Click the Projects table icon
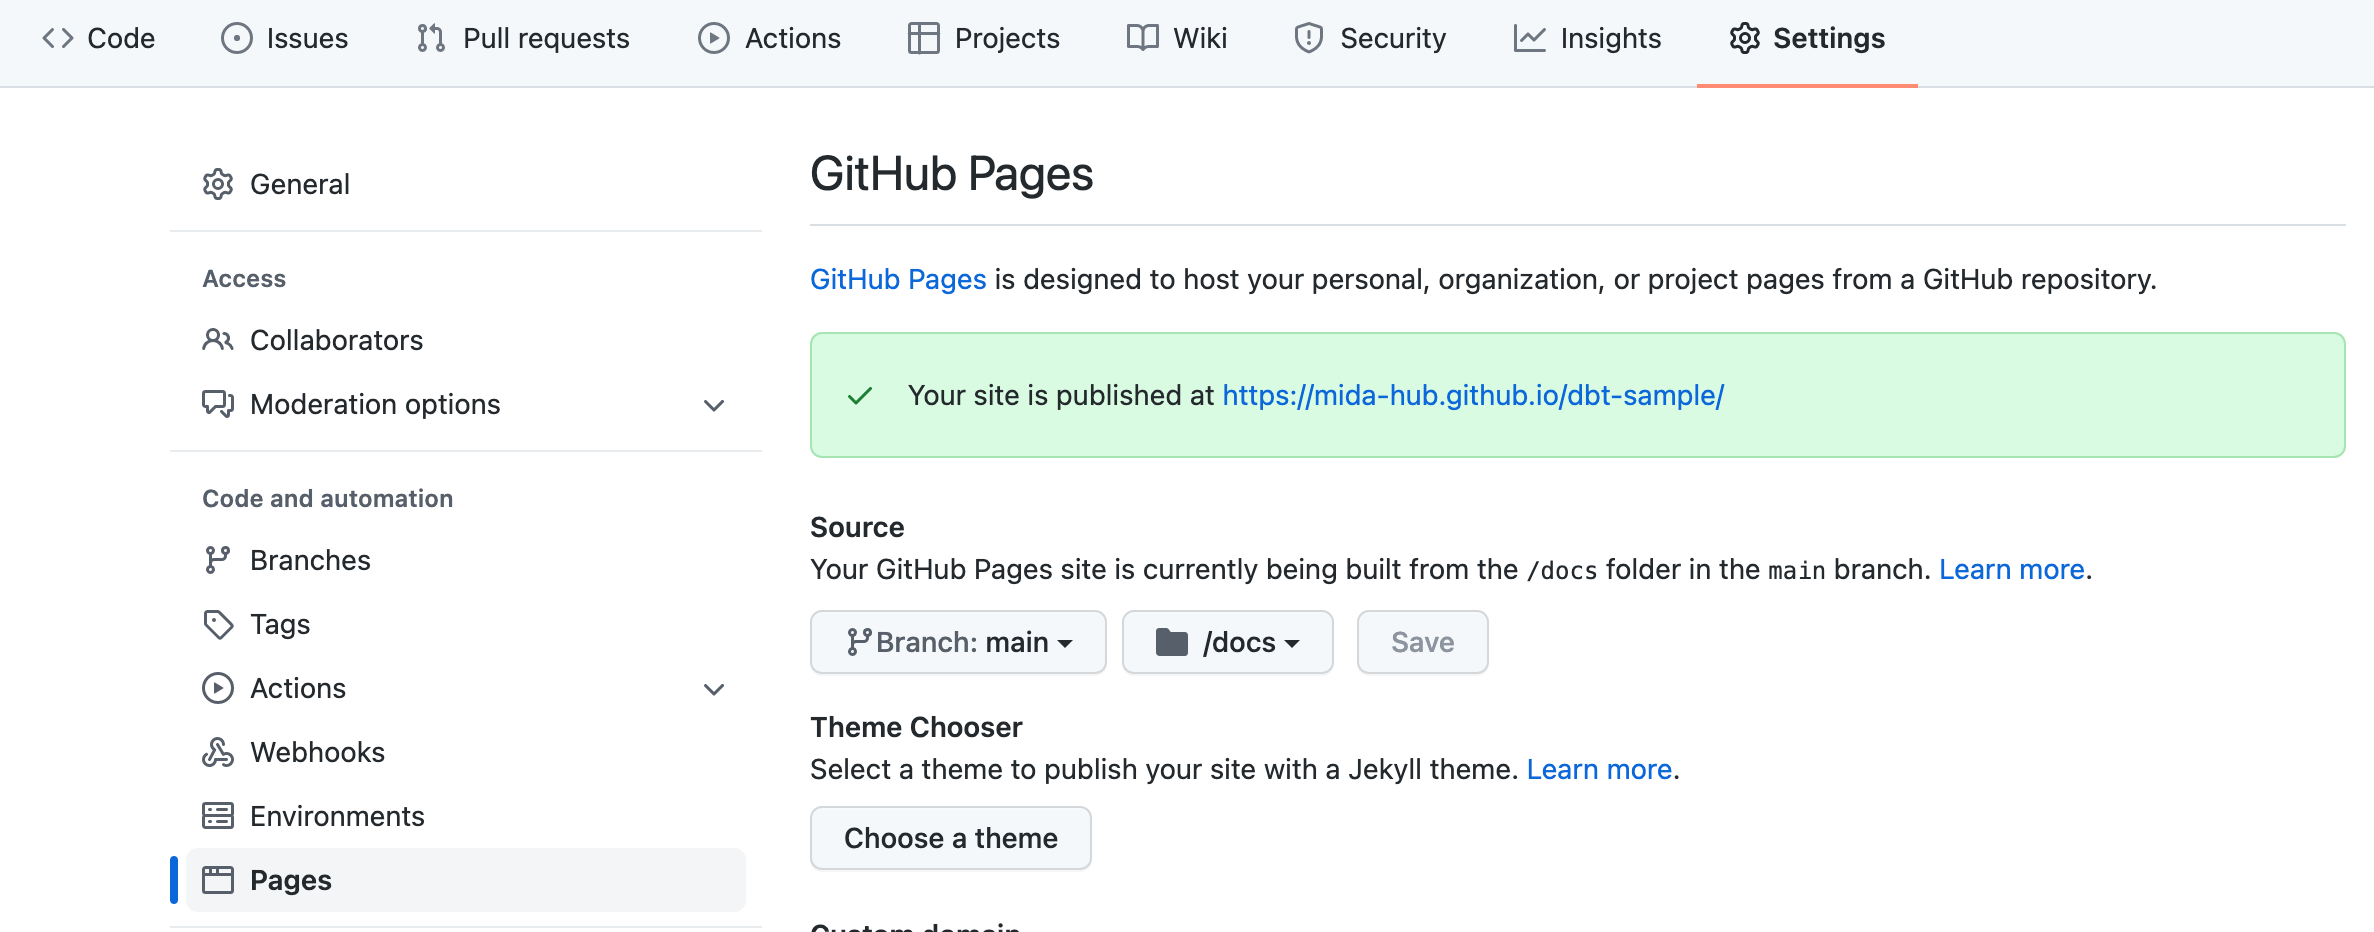The height and width of the screenshot is (932, 2374). 924,38
